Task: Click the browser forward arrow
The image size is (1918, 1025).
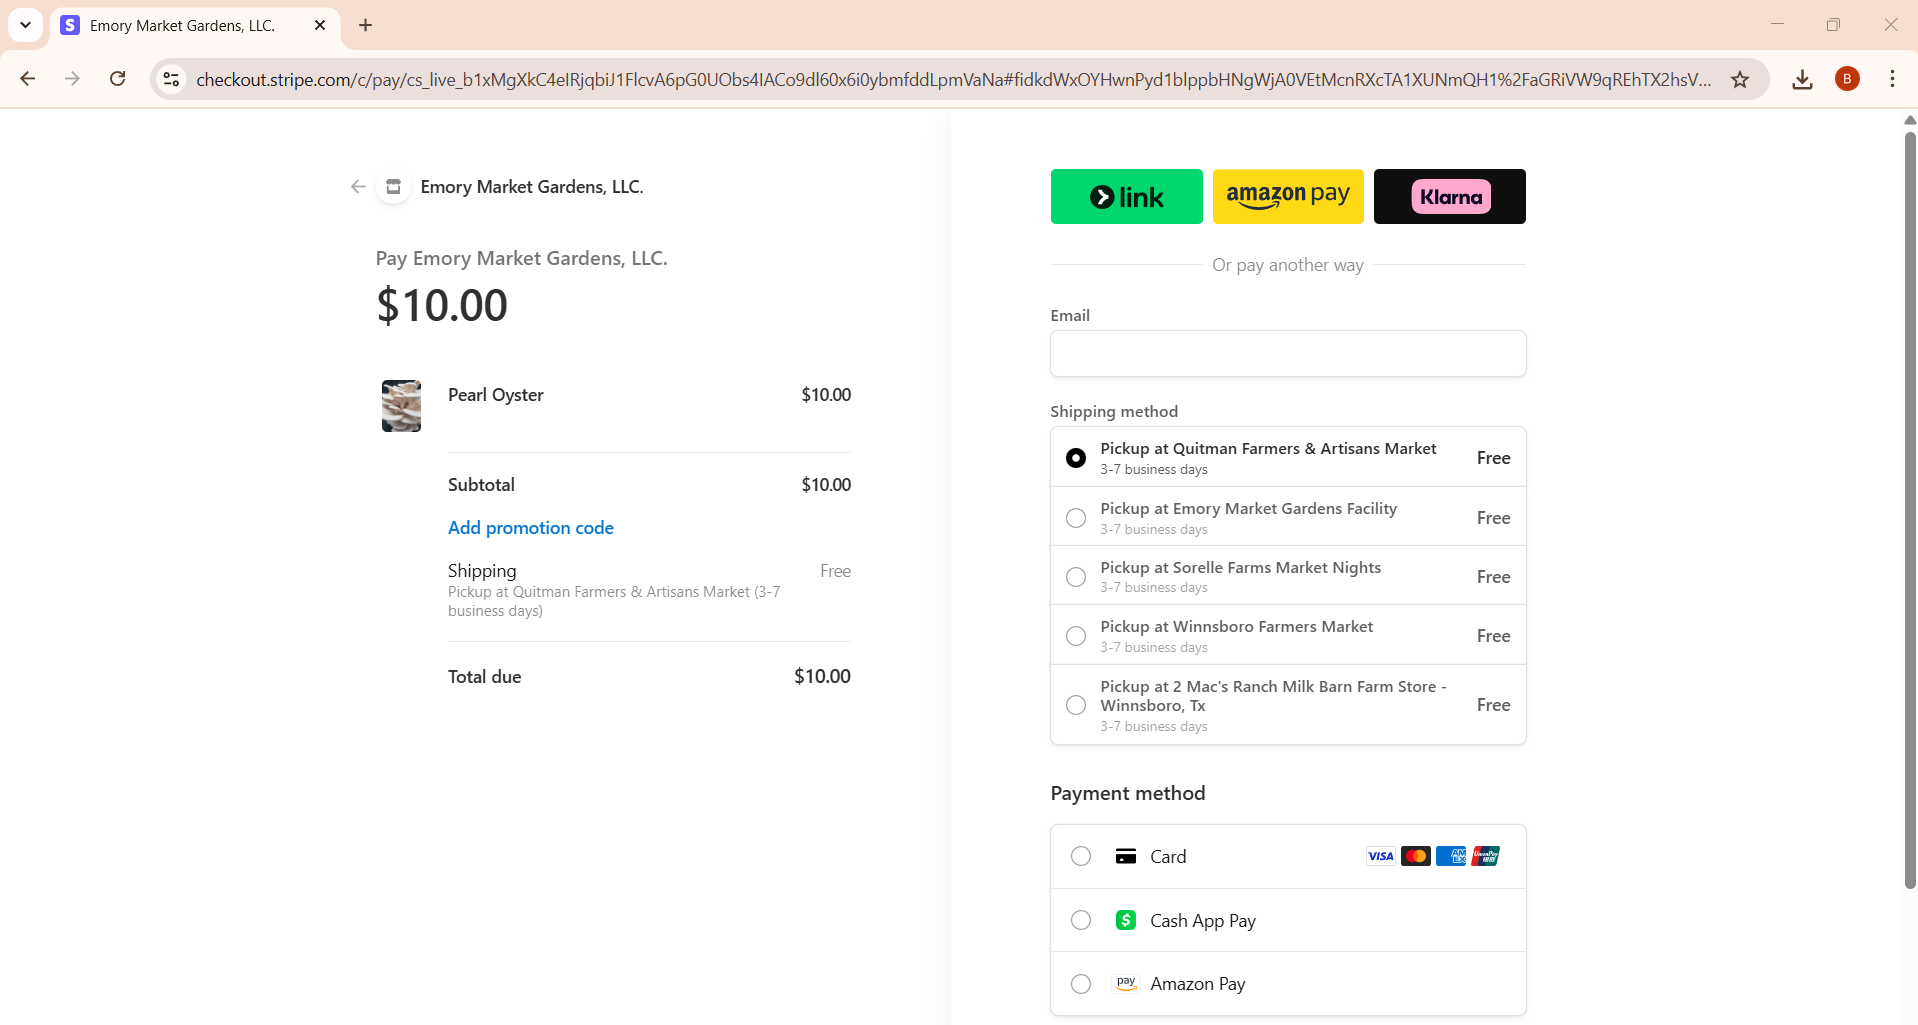Action: 72,79
